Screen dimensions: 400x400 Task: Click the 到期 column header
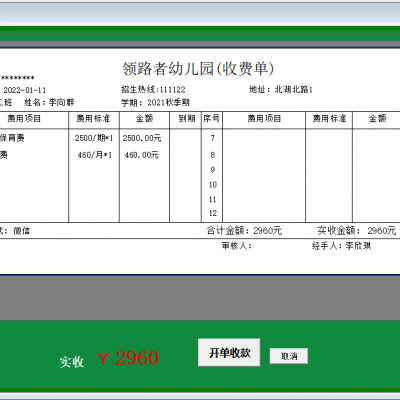click(187, 118)
